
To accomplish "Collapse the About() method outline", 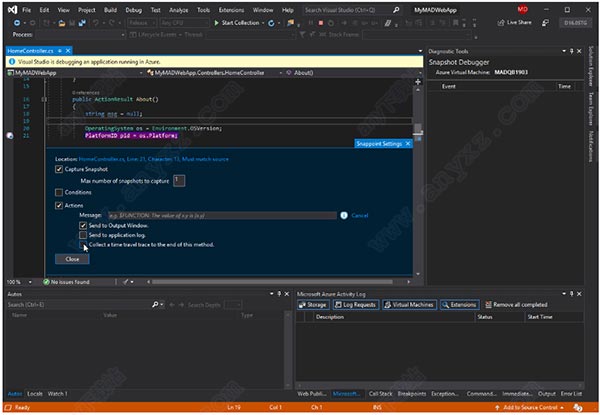I will tap(44, 99).
